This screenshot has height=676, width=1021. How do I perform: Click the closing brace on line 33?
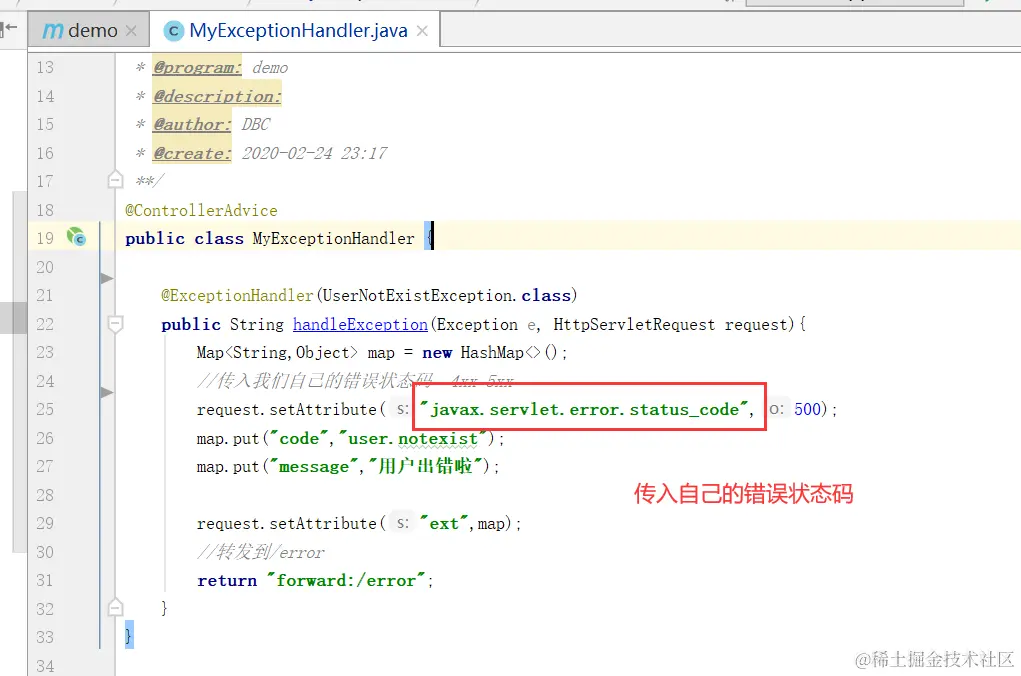129,634
